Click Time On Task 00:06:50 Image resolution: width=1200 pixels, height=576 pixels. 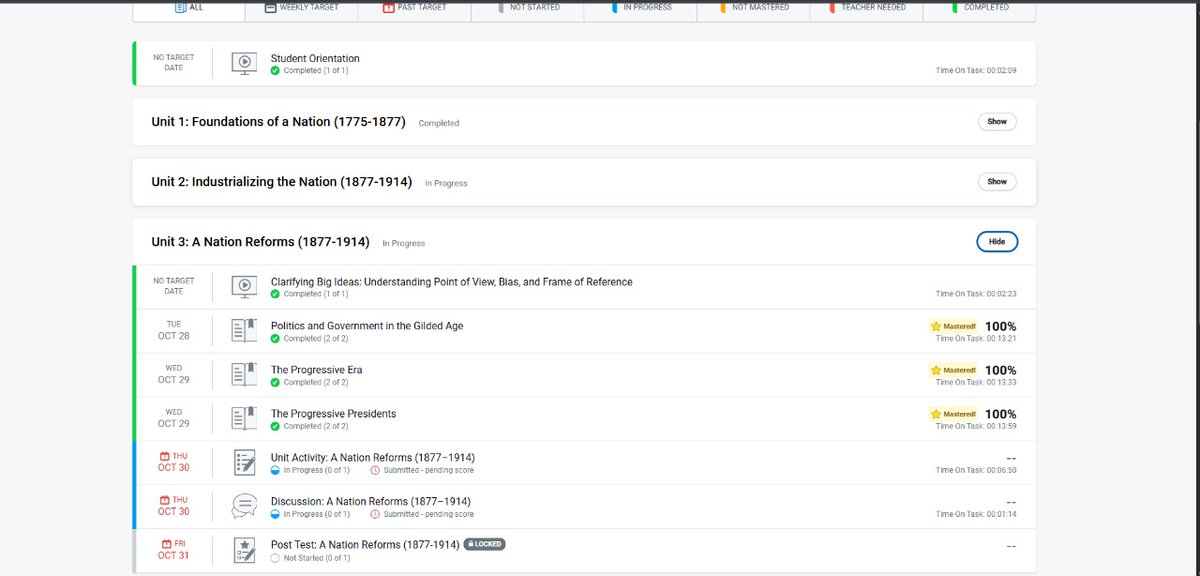pyautogui.click(x=976, y=470)
